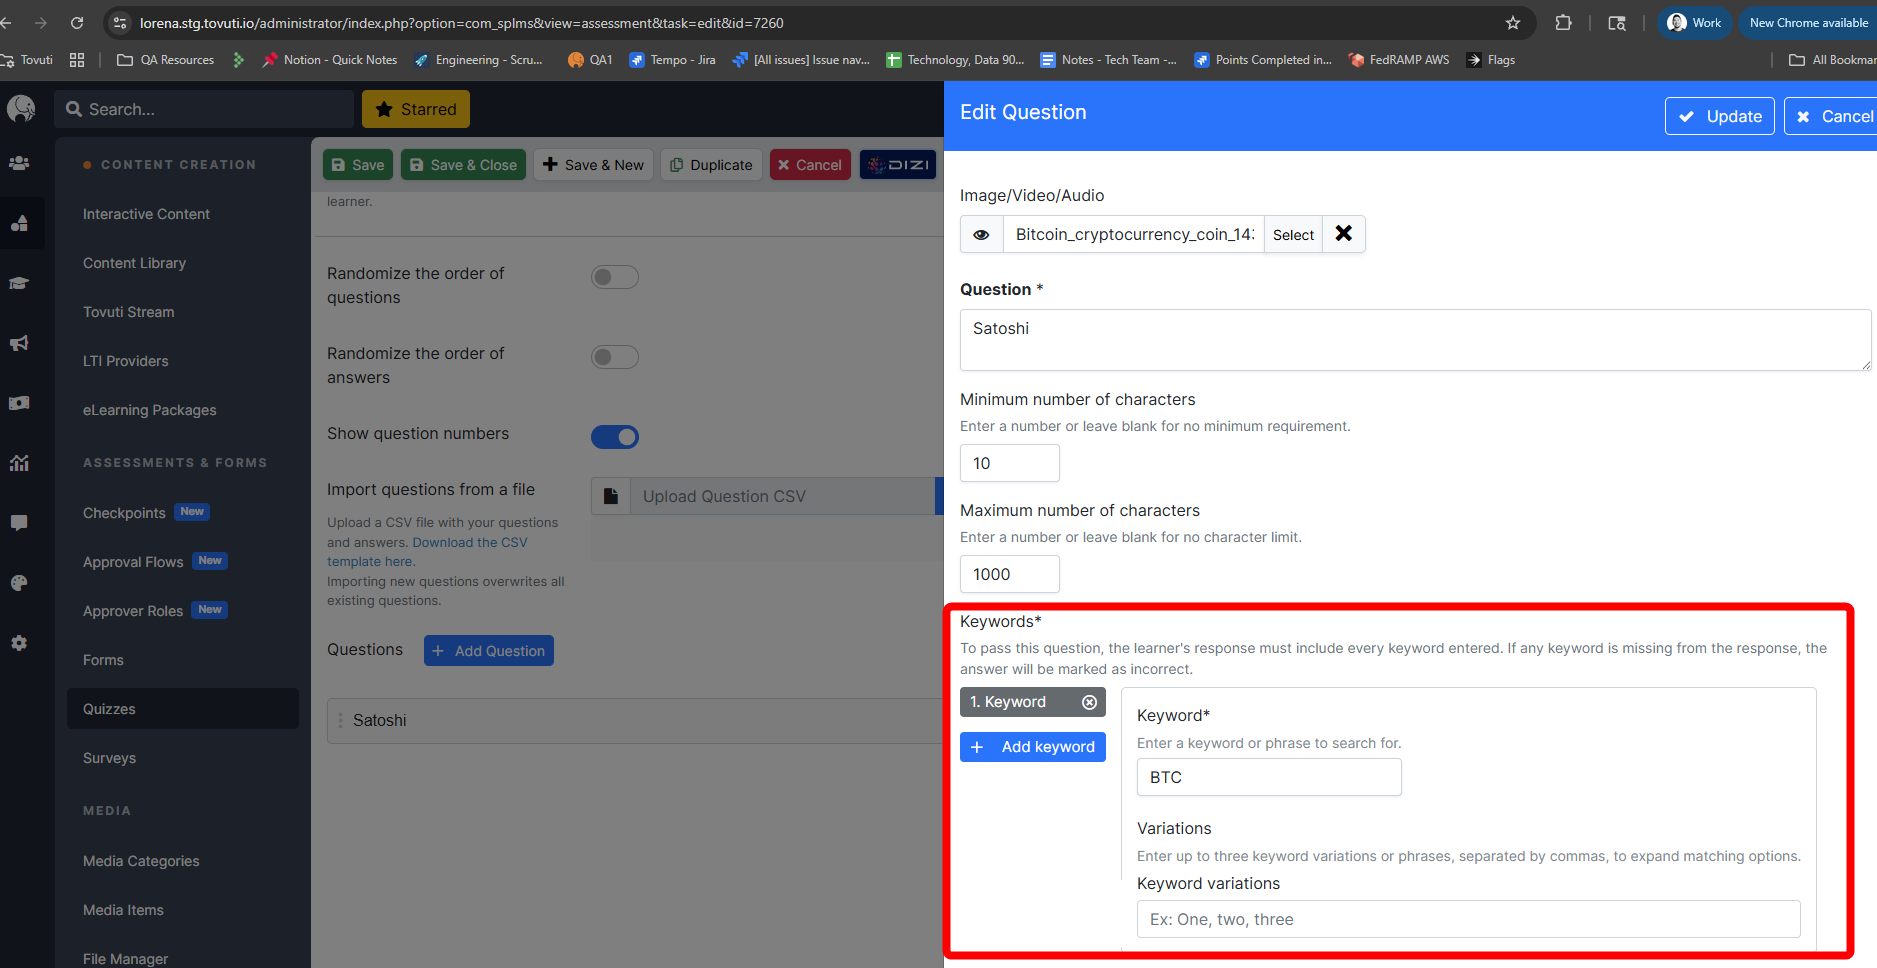
Task: Remove the selected Bitcoin image with the X icon
Action: tap(1343, 234)
